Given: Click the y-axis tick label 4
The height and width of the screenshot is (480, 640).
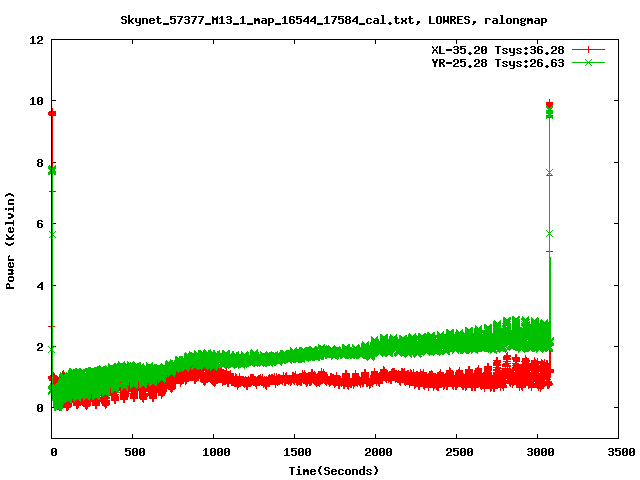Looking at the screenshot, I should [x=40, y=286].
